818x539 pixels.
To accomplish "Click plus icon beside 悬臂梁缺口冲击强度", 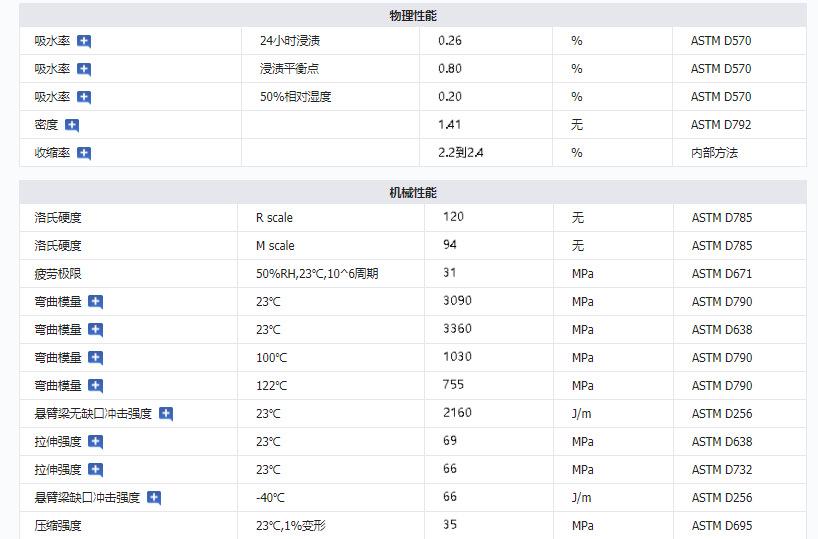I will coord(154,497).
